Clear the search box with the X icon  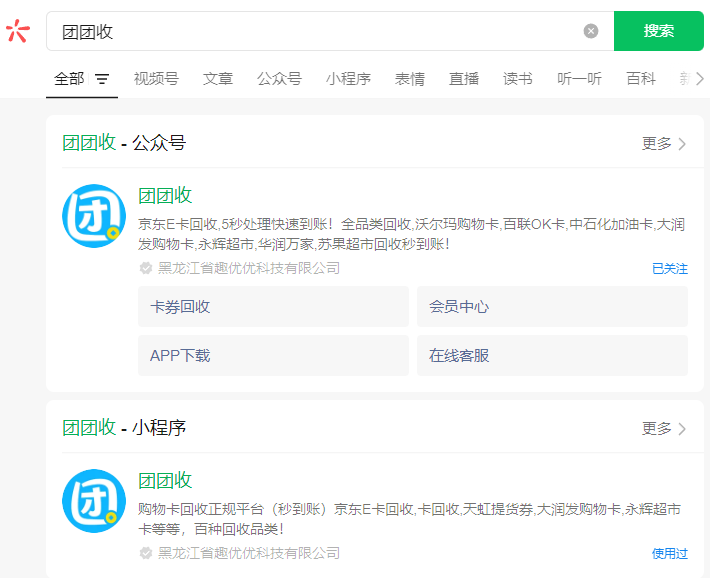click(x=591, y=31)
